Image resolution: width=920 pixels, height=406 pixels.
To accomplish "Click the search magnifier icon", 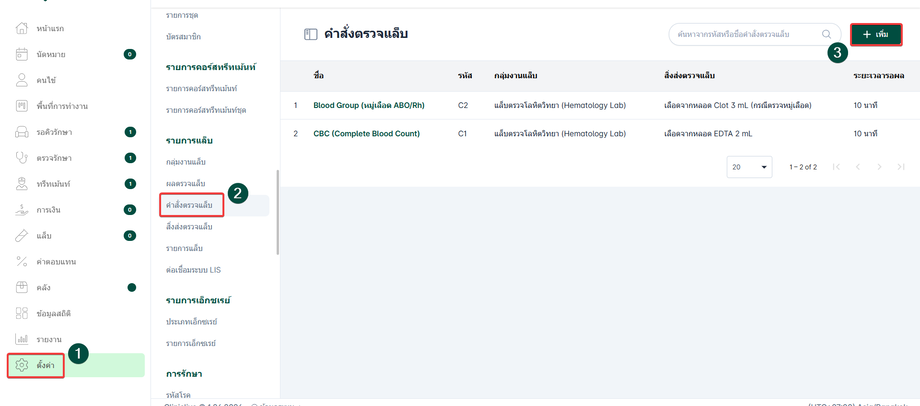I will coord(826,35).
